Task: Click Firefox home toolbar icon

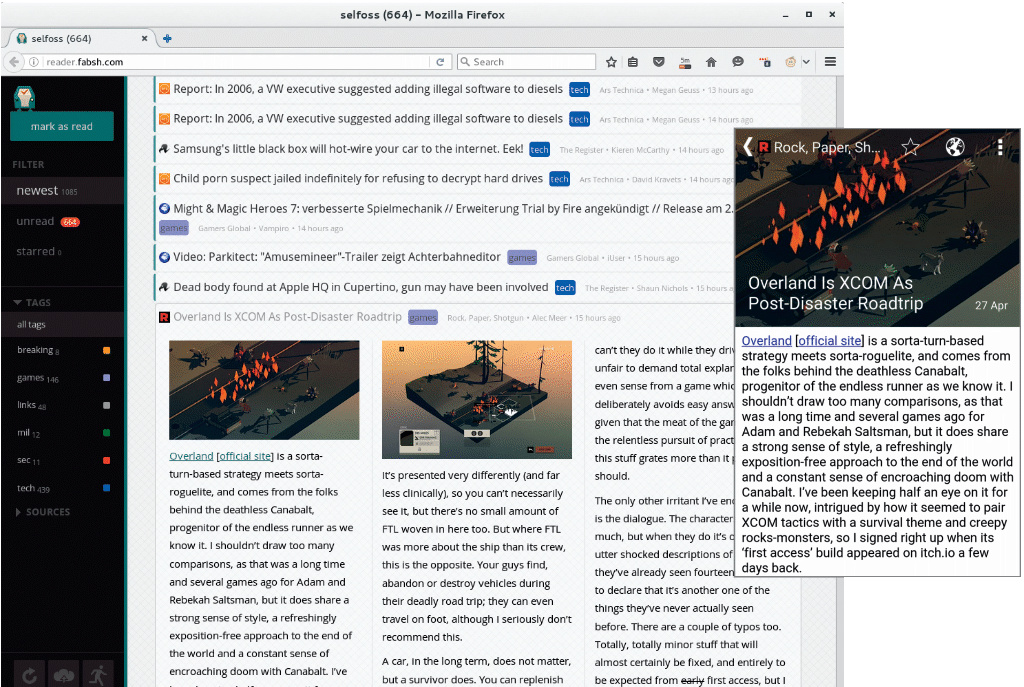Action: (711, 62)
